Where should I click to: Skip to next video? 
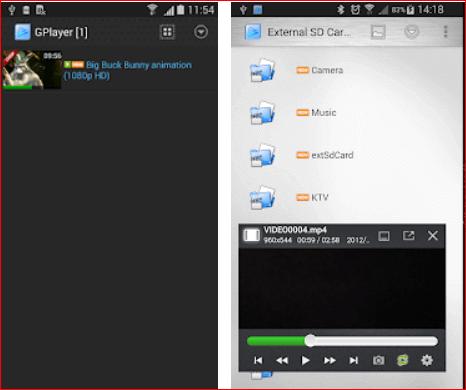[354, 360]
